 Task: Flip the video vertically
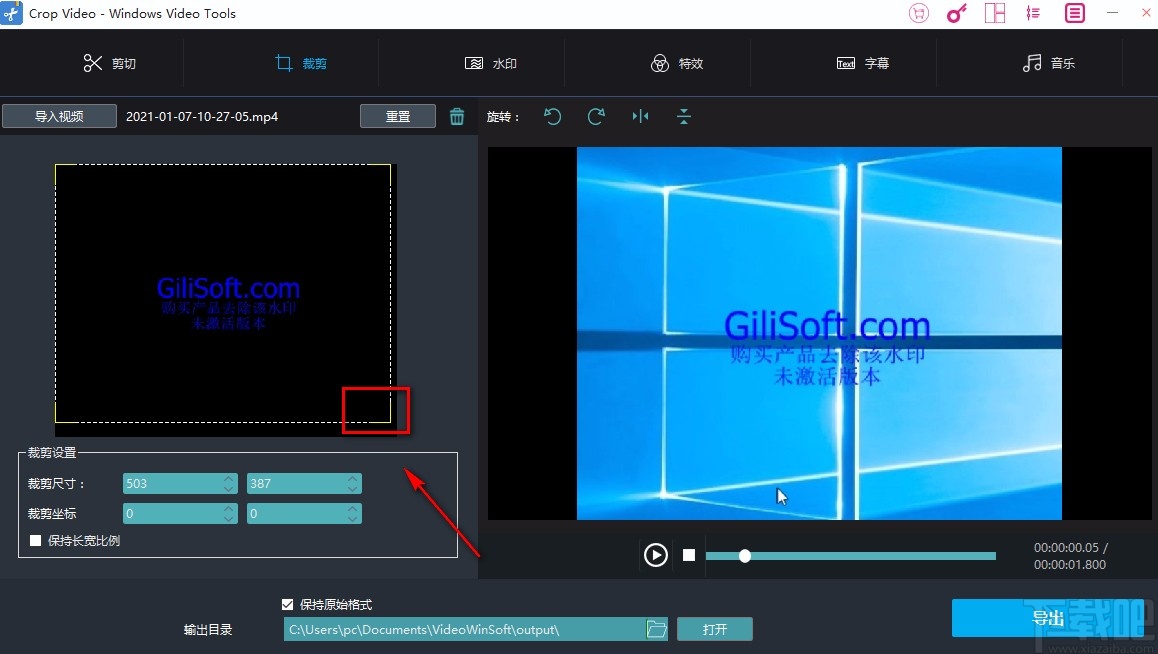pyautogui.click(x=684, y=117)
